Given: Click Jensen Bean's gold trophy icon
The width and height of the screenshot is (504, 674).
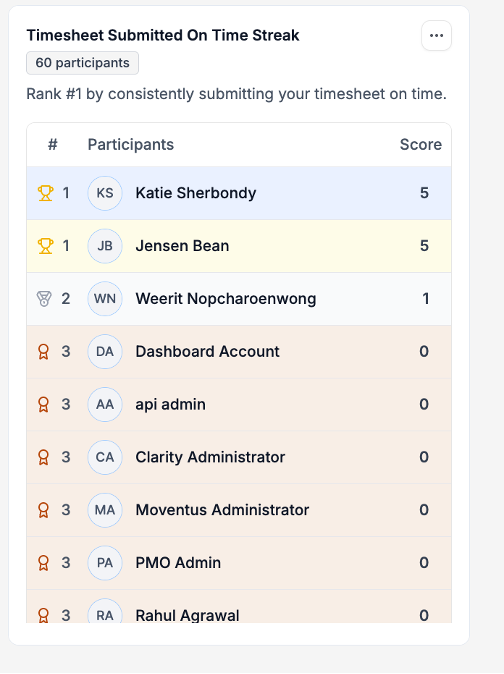Looking at the screenshot, I should 46,246.
